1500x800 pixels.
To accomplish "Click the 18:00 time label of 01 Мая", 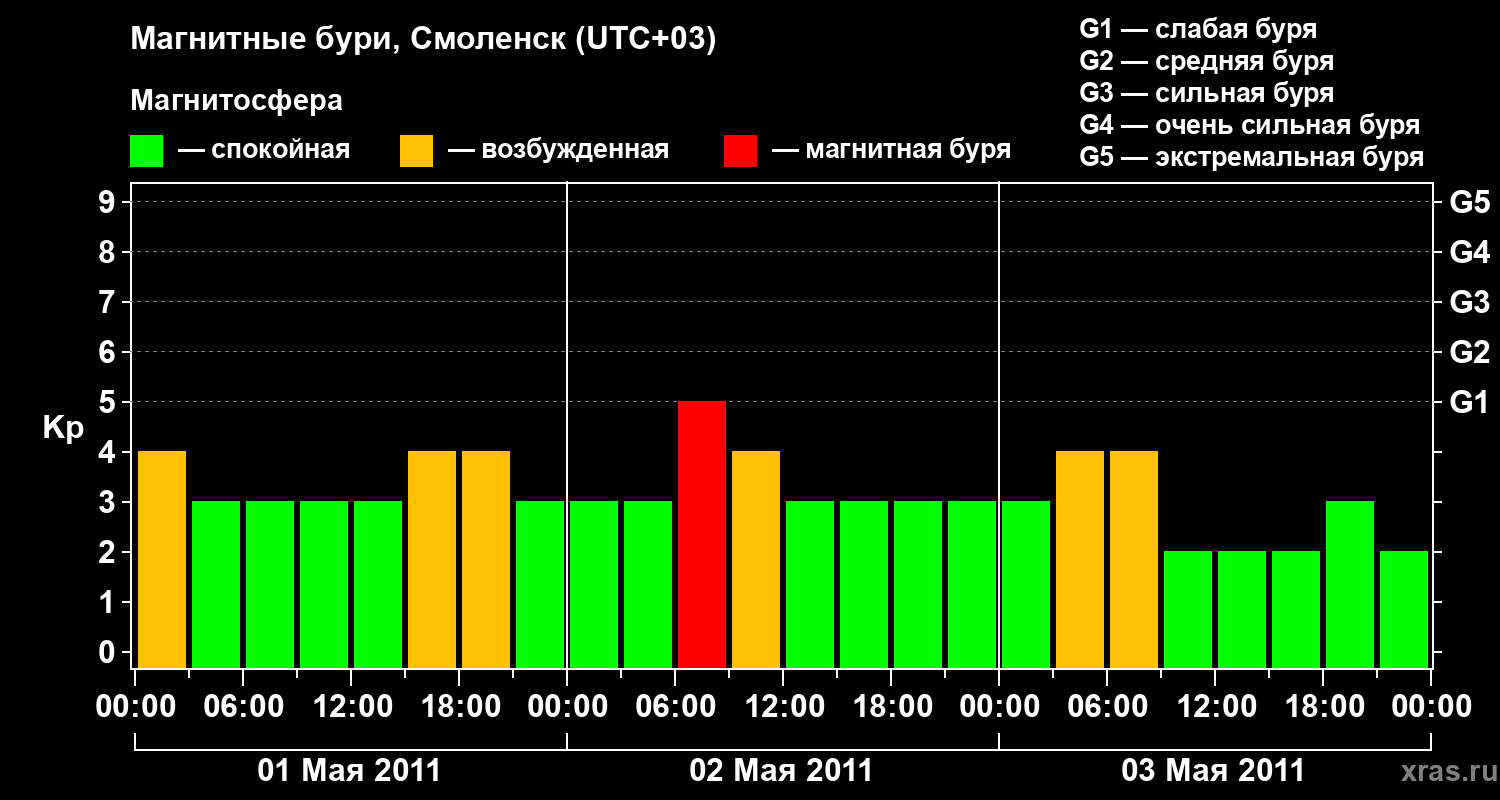I will point(459,706).
